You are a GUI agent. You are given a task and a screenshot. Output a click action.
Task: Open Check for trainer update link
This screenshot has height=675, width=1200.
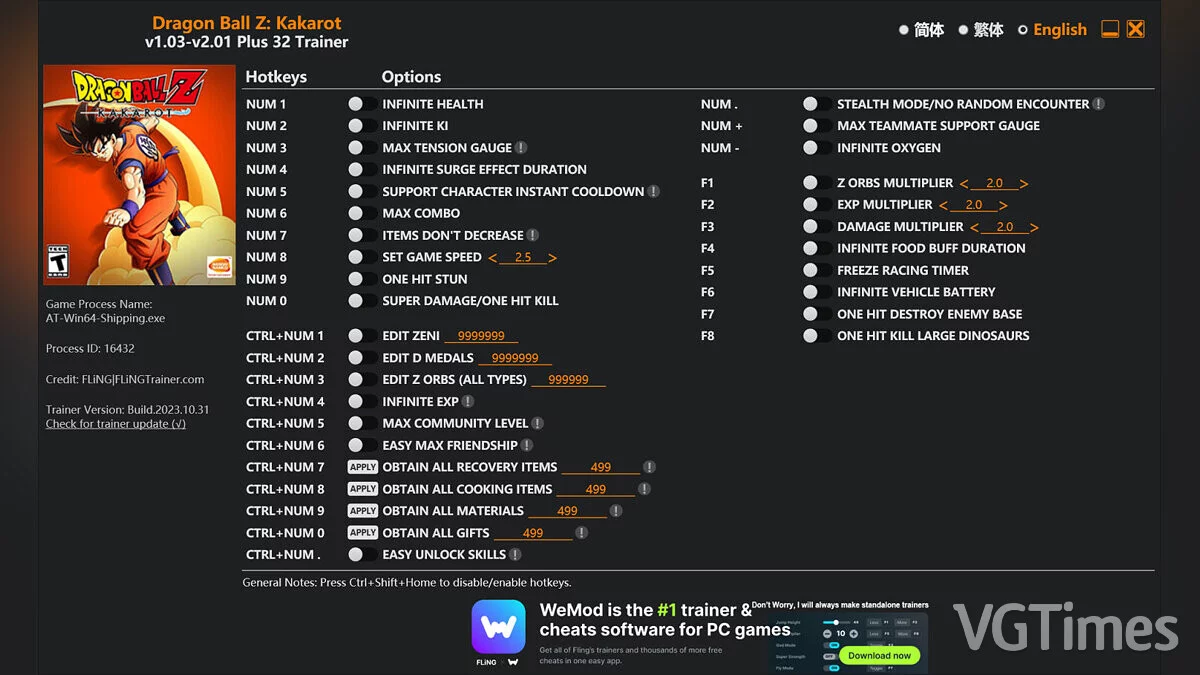pyautogui.click(x=116, y=424)
